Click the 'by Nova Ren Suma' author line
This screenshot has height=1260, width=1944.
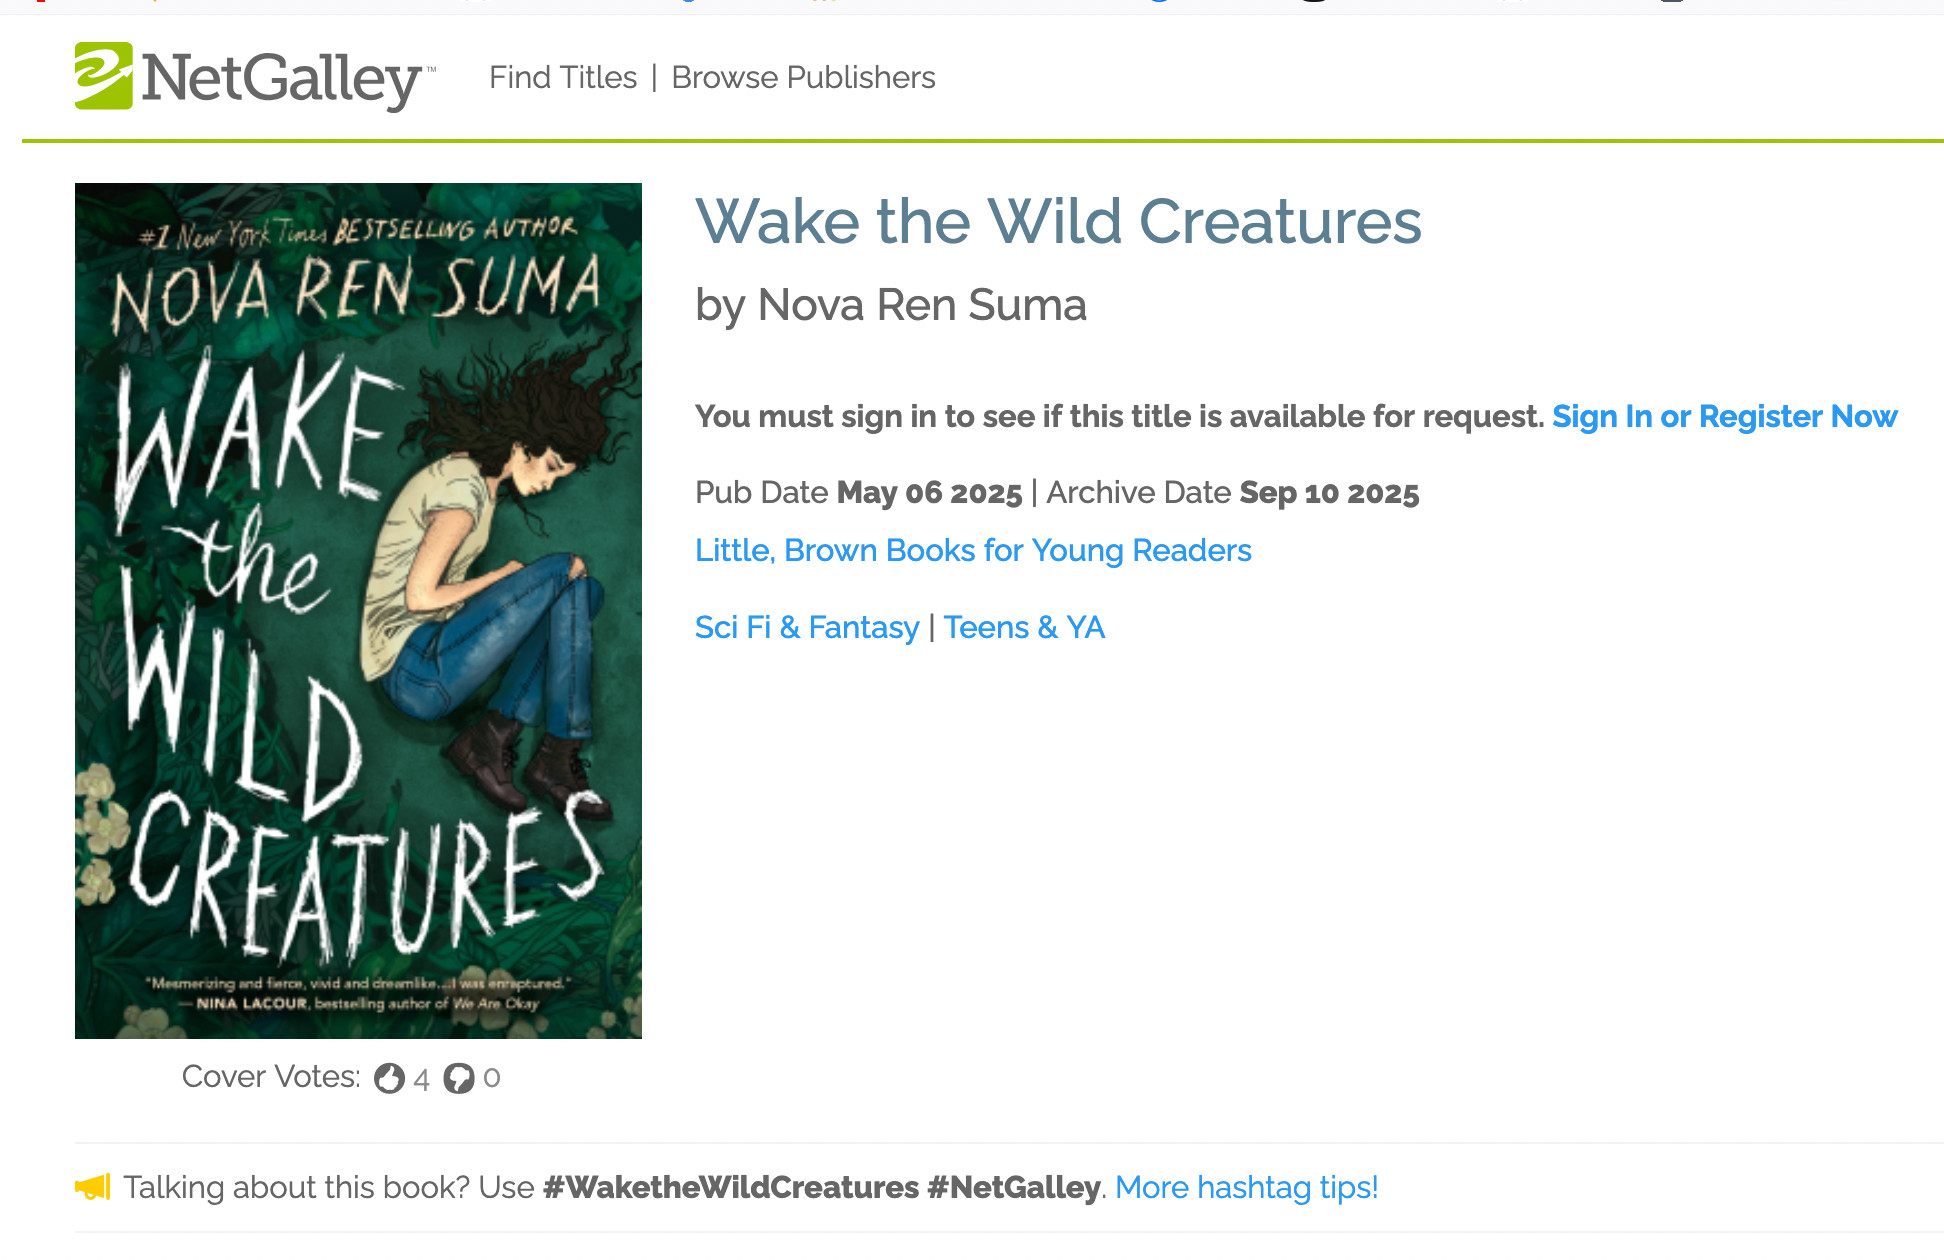tap(890, 305)
